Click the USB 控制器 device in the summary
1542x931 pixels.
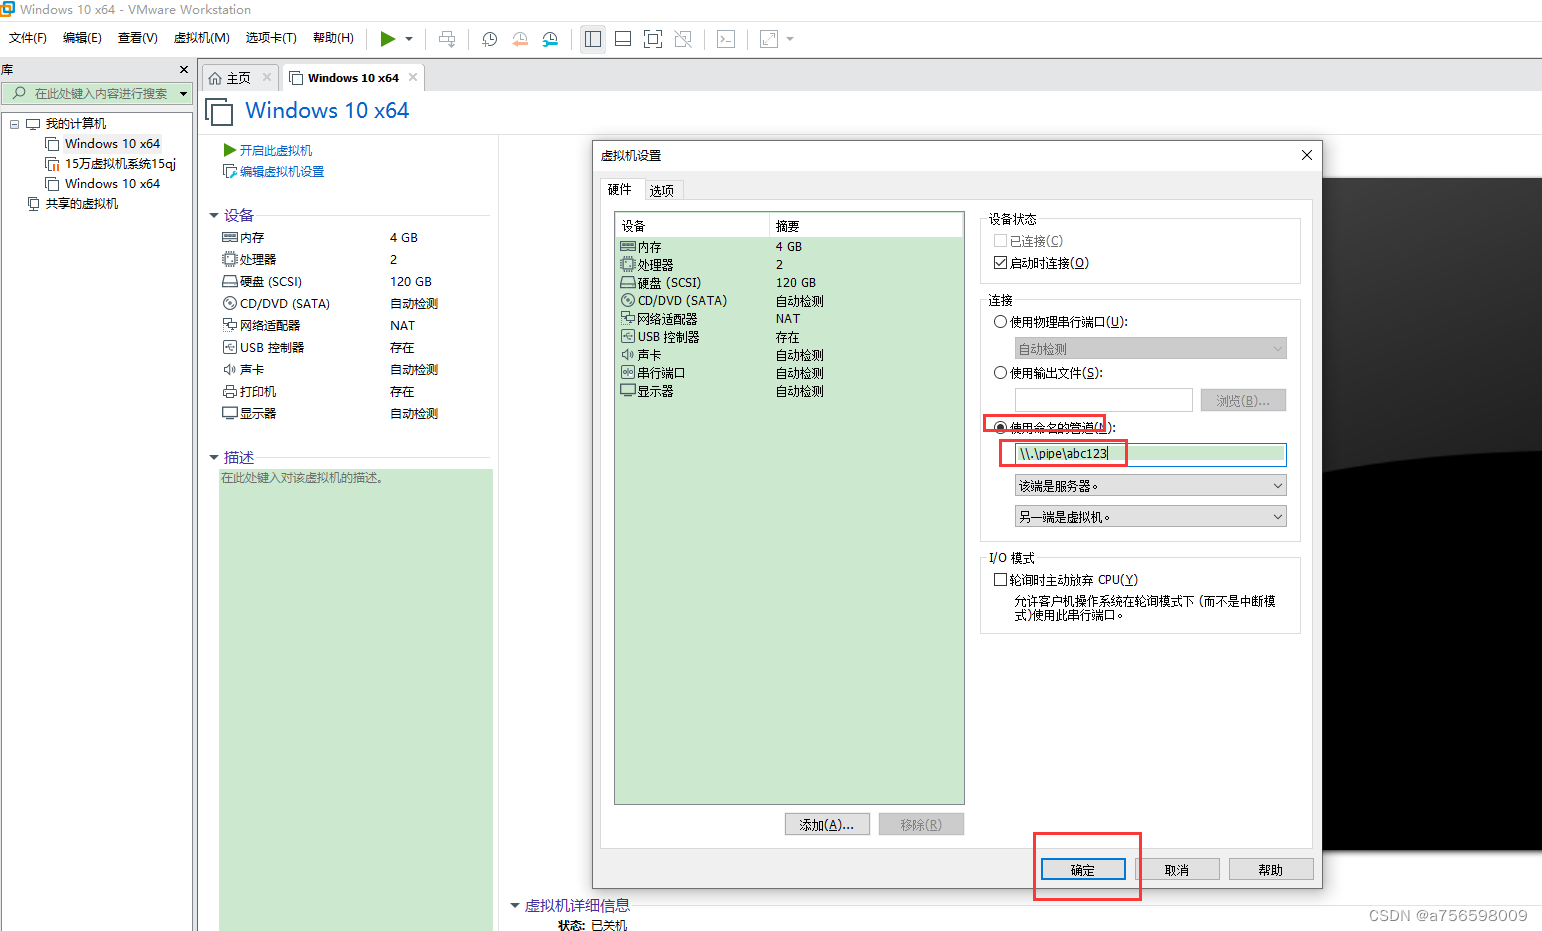pos(272,348)
